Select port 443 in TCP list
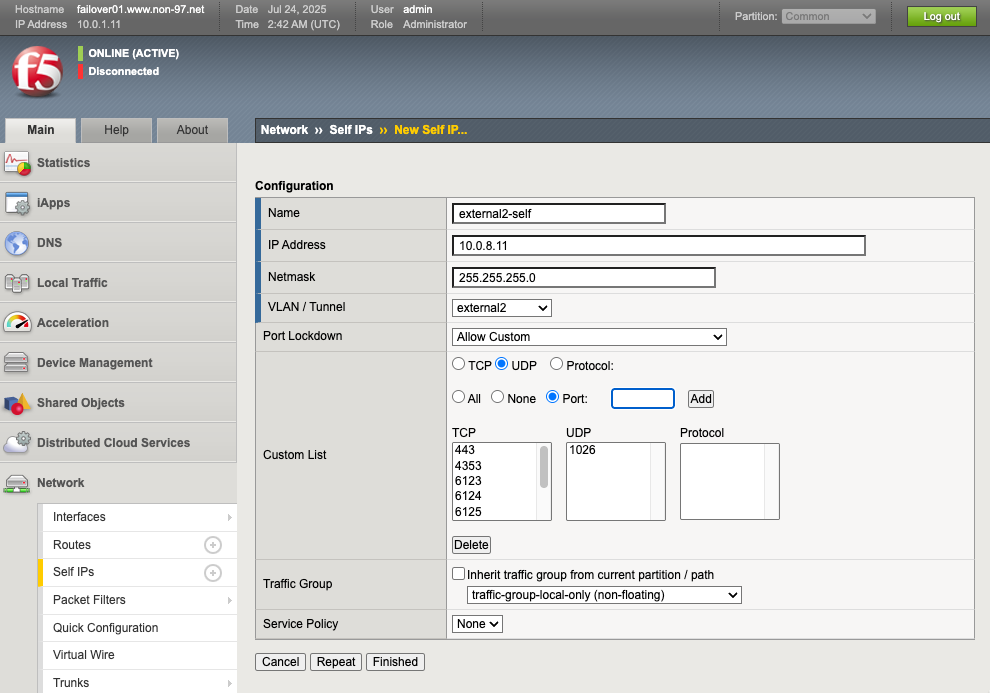Viewport: 990px width, 693px height. 494,450
